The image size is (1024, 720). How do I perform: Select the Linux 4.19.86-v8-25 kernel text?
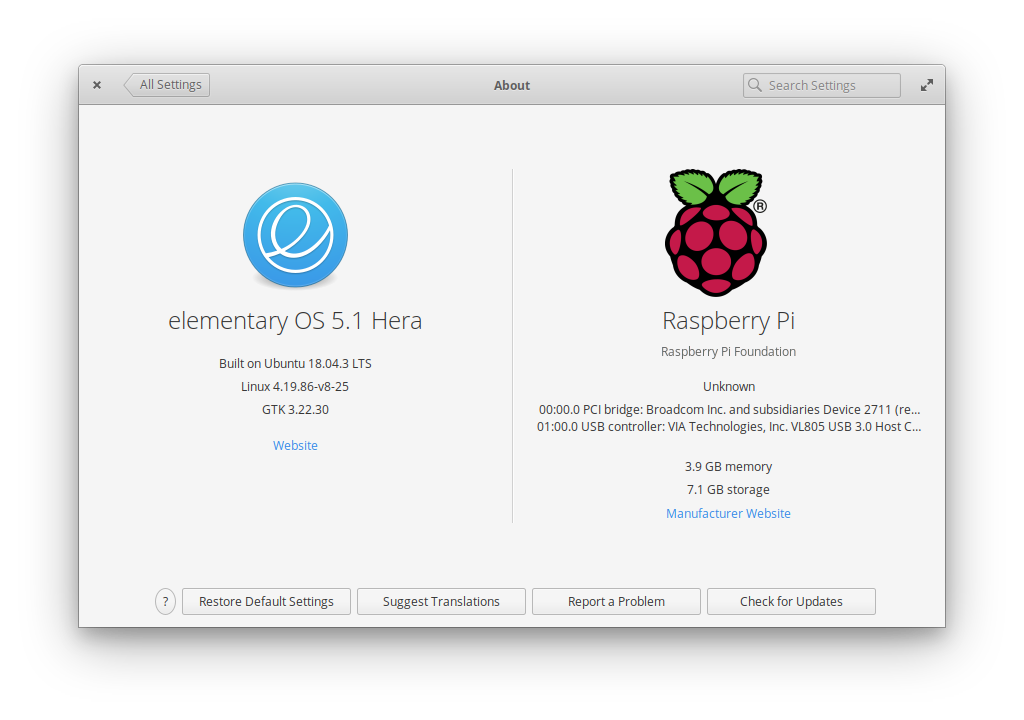click(x=295, y=386)
